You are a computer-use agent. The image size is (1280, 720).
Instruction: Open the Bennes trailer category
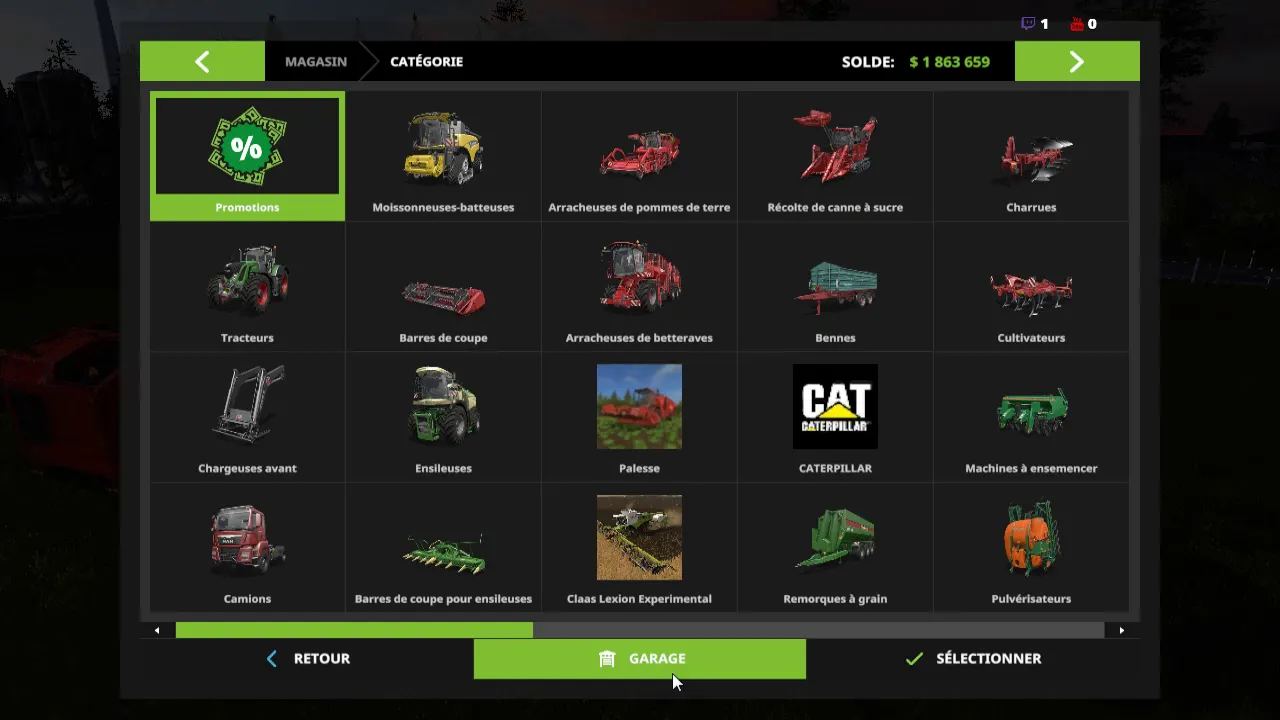(x=835, y=287)
